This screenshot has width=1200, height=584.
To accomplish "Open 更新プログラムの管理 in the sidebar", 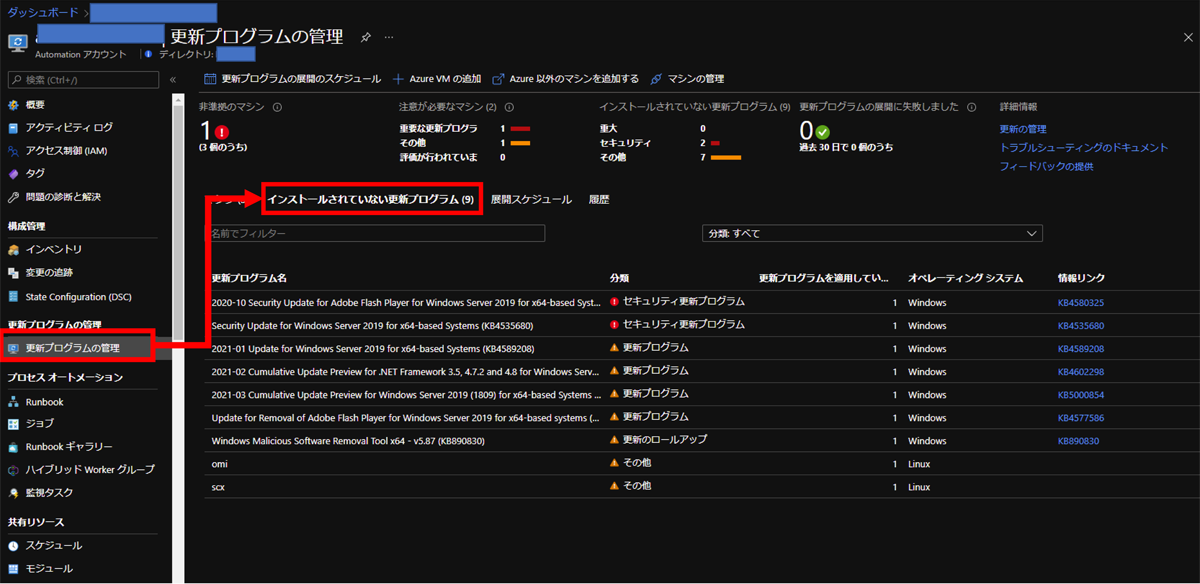I will click(x=76, y=348).
